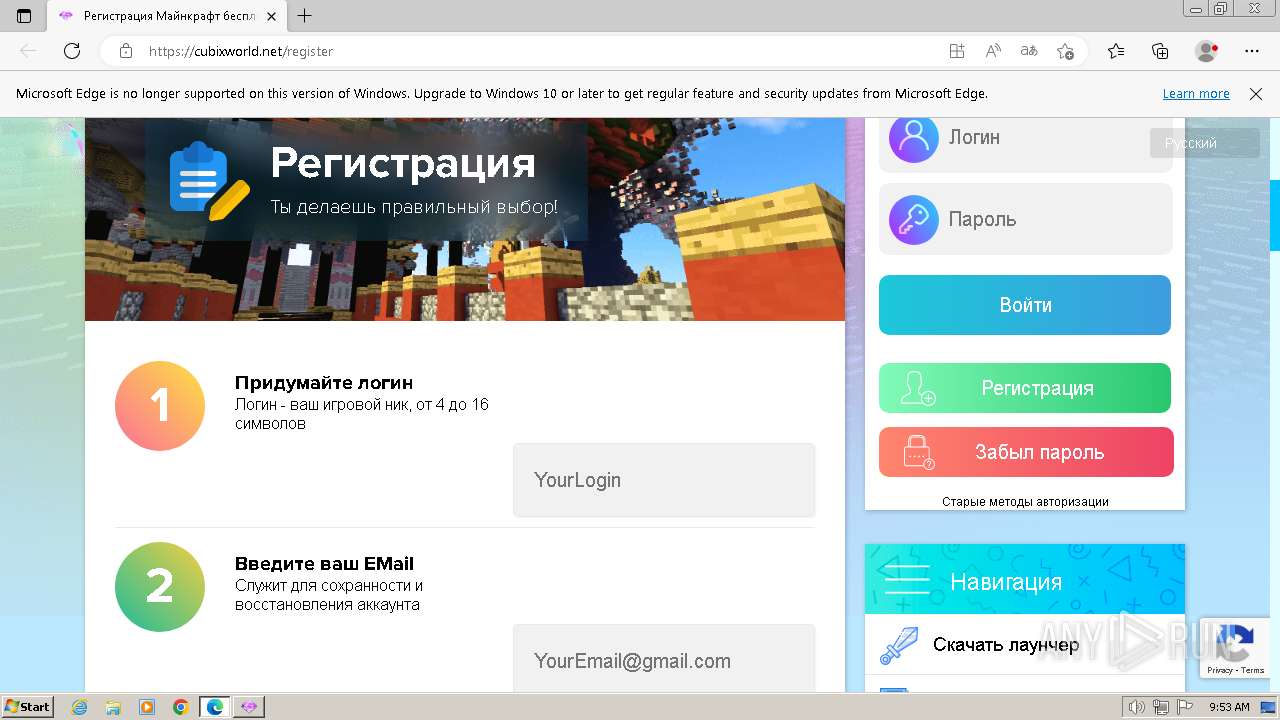Open the Скачать лаунчер menu item
1280x720 pixels.
(1024, 645)
